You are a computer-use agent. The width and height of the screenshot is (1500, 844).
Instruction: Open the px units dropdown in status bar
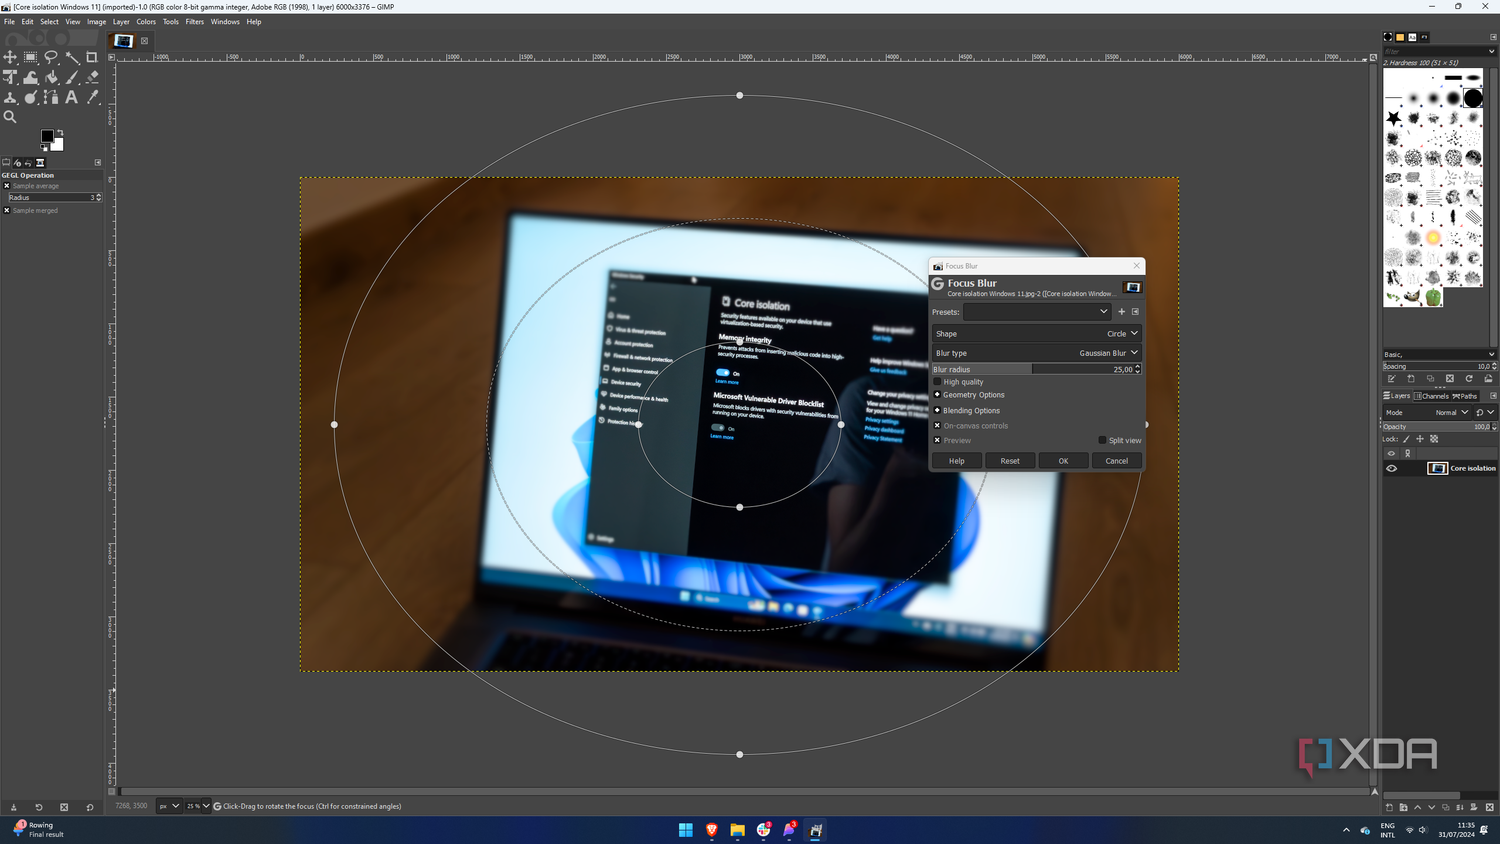[x=169, y=806]
